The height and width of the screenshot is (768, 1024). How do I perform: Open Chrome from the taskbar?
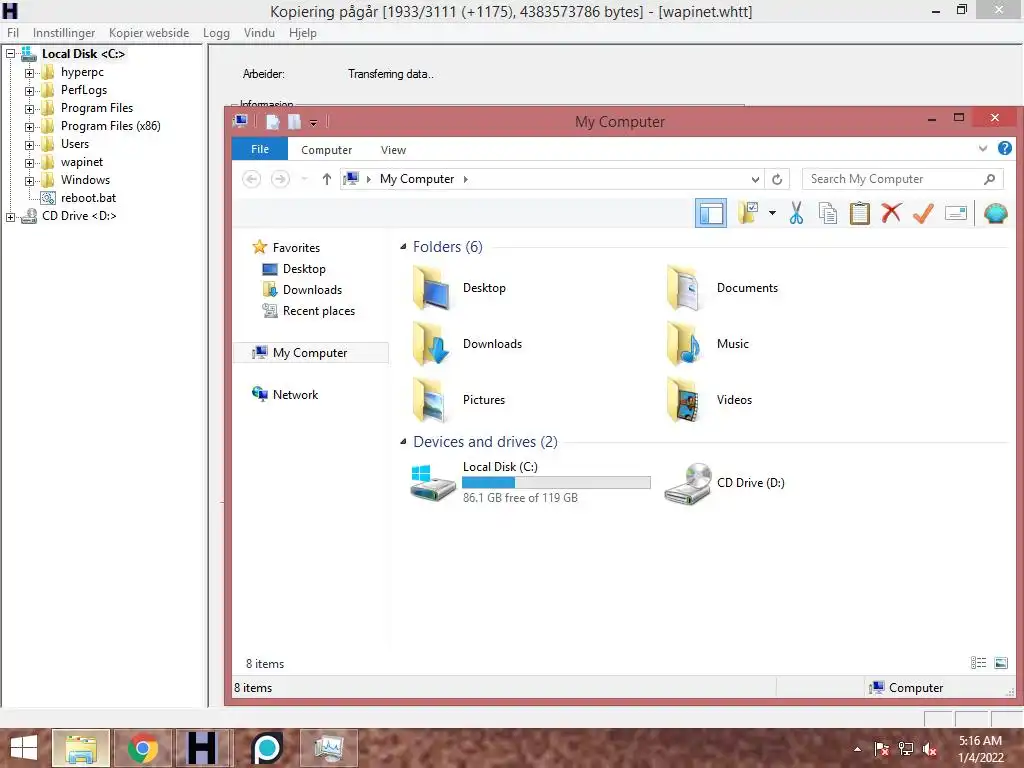tap(142, 748)
